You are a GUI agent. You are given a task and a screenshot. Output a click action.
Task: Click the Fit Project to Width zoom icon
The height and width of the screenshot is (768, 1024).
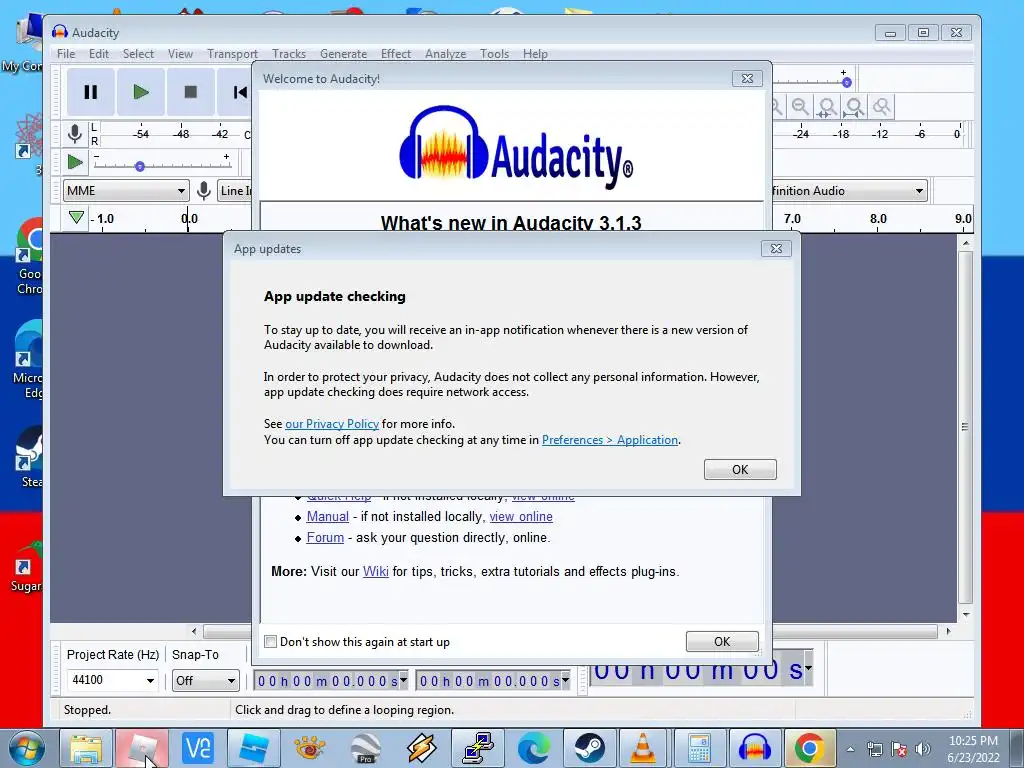[x=854, y=107]
